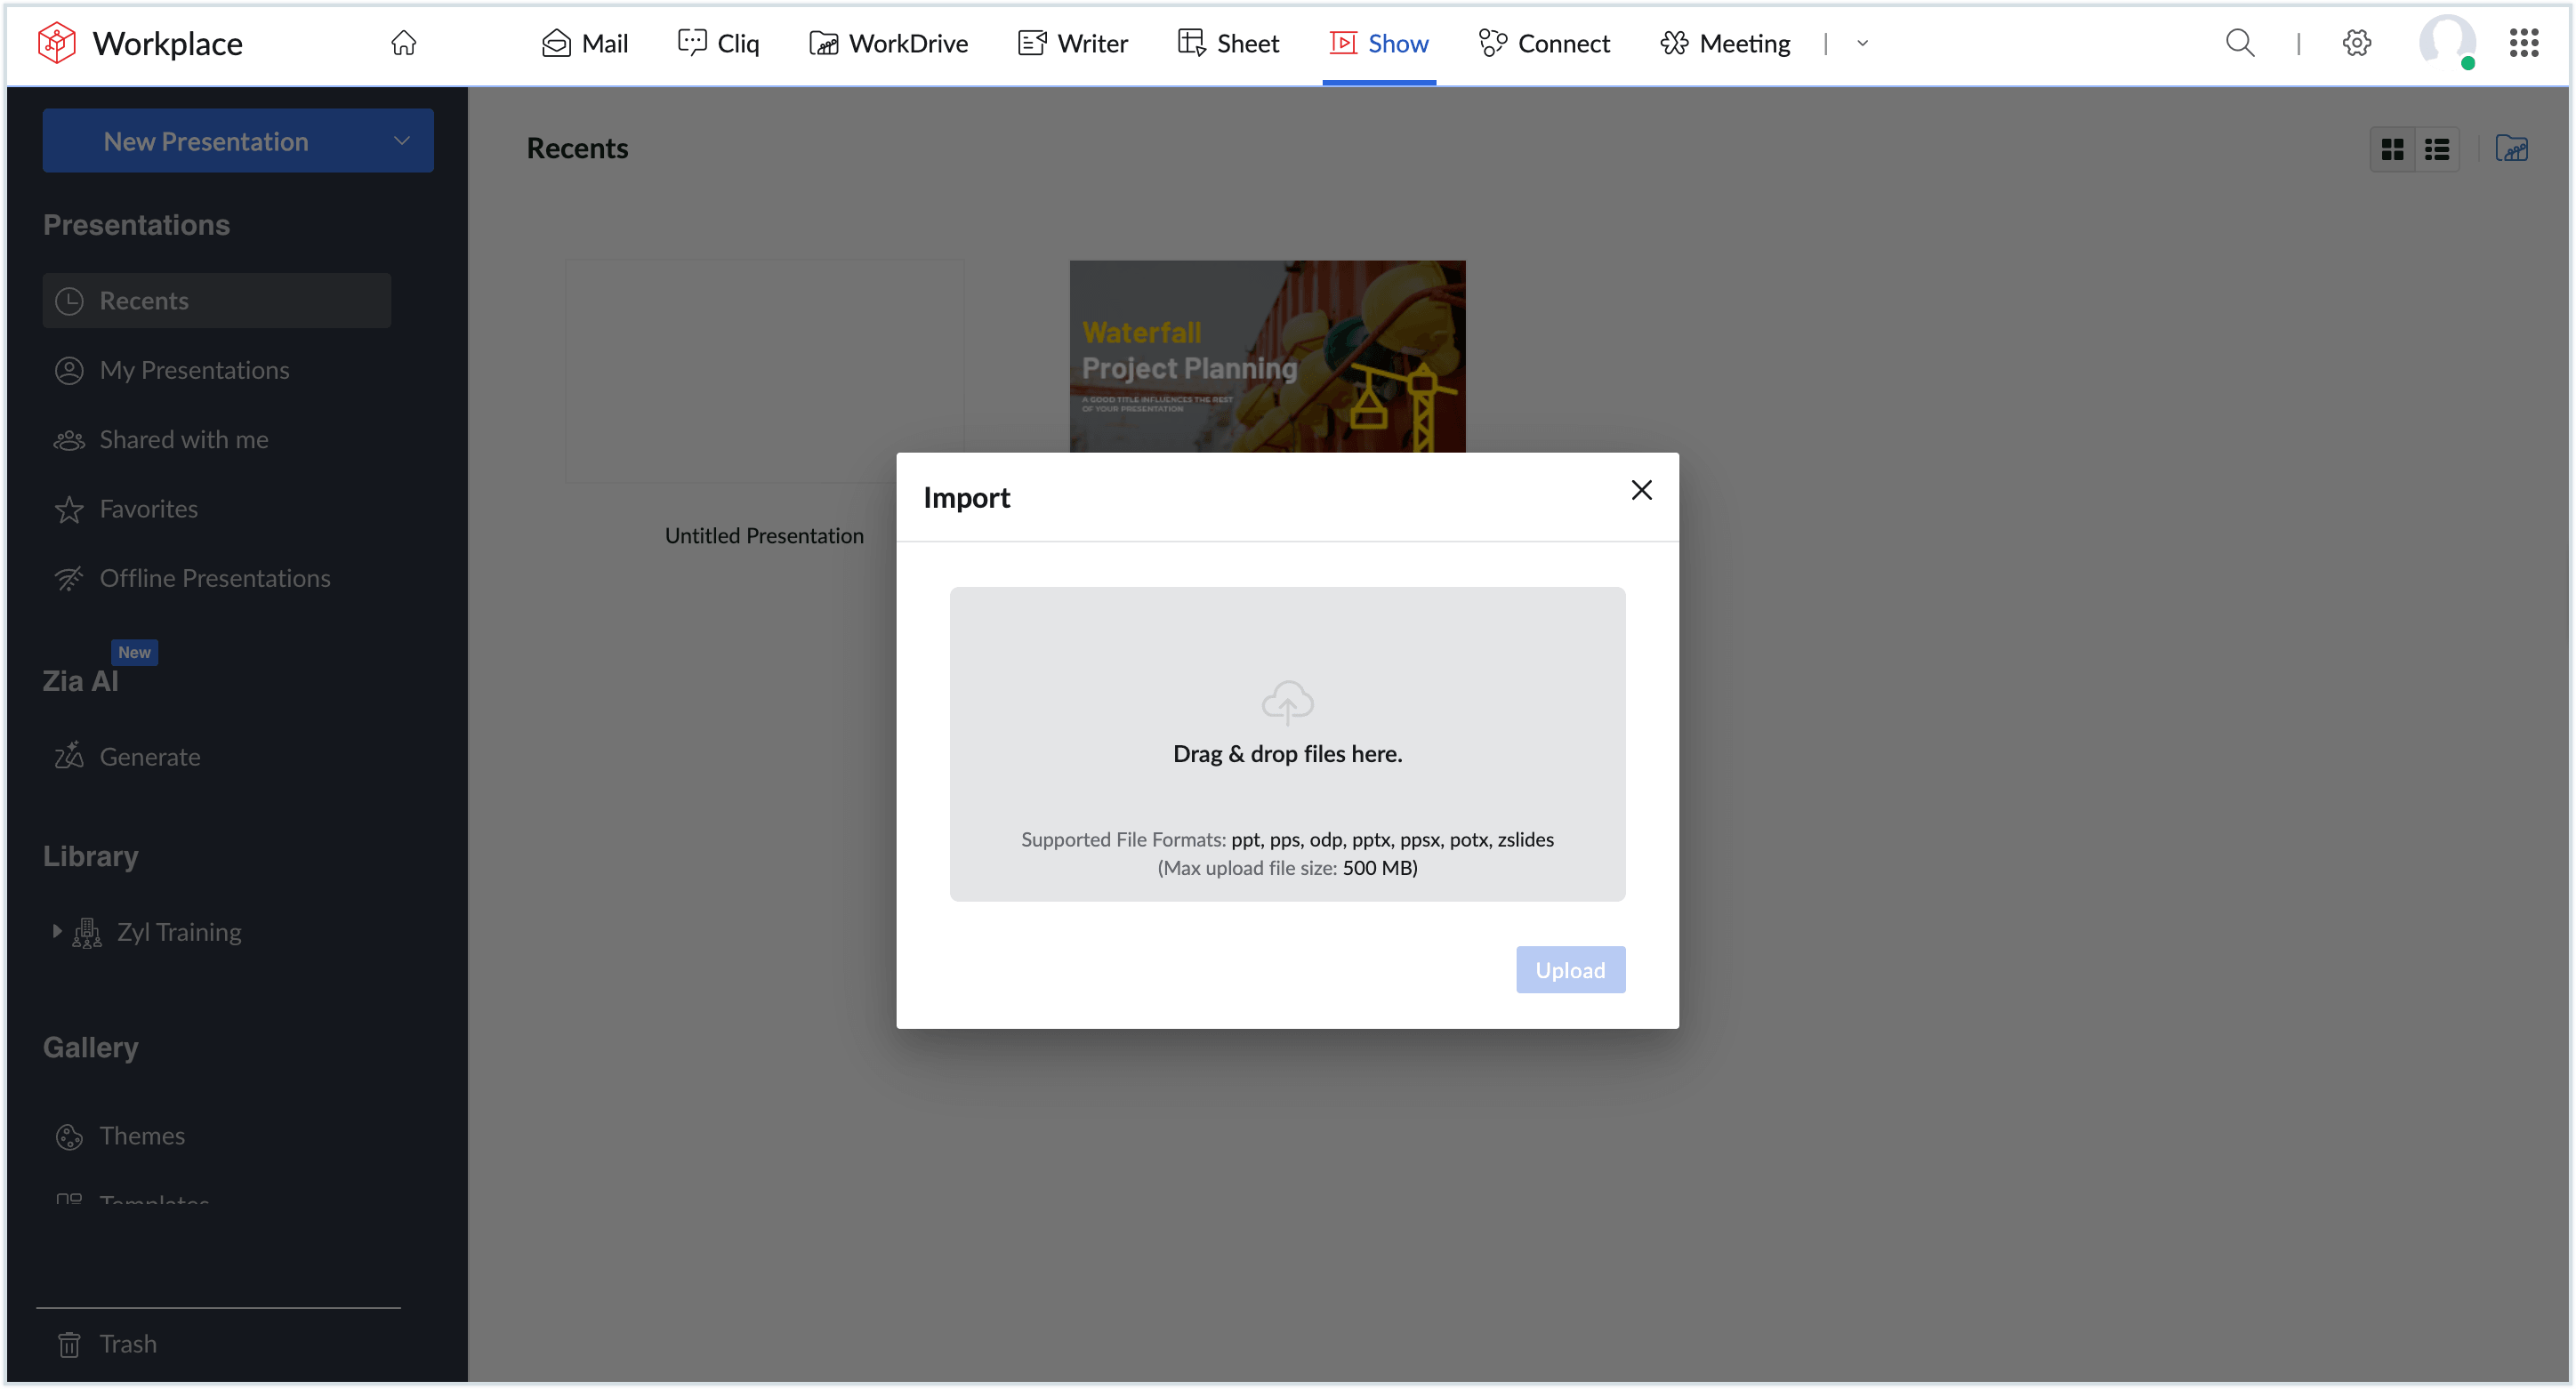Screen dimensions: 2576x1389
Task: Open Cliq from the top navigation
Action: pos(718,43)
